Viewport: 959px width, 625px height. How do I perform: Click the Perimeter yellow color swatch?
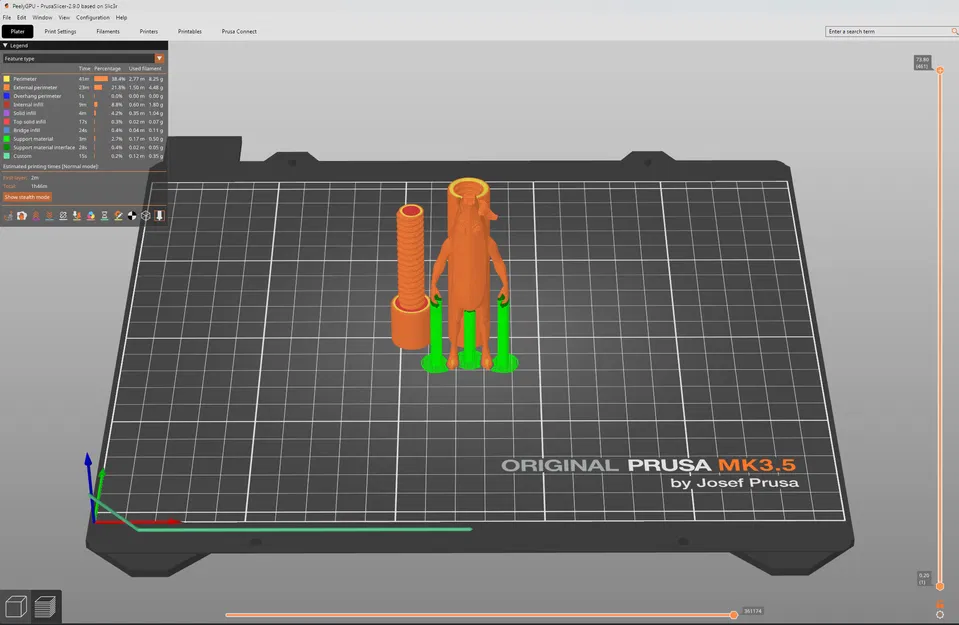tap(7, 79)
